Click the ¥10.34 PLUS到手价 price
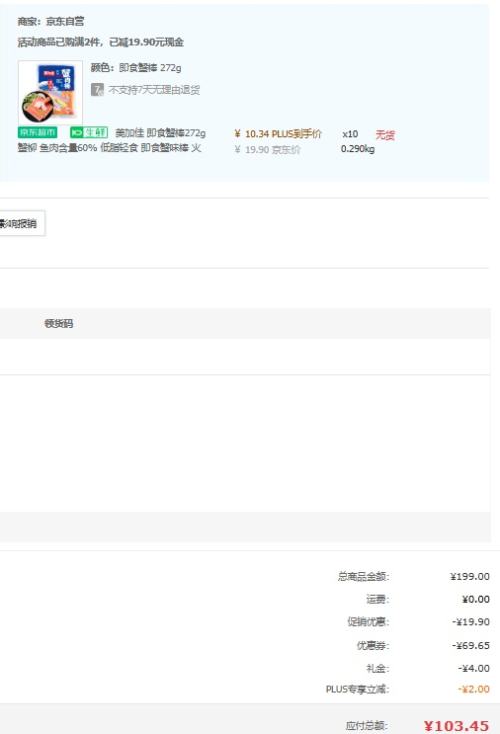500x734 pixels. [278, 134]
